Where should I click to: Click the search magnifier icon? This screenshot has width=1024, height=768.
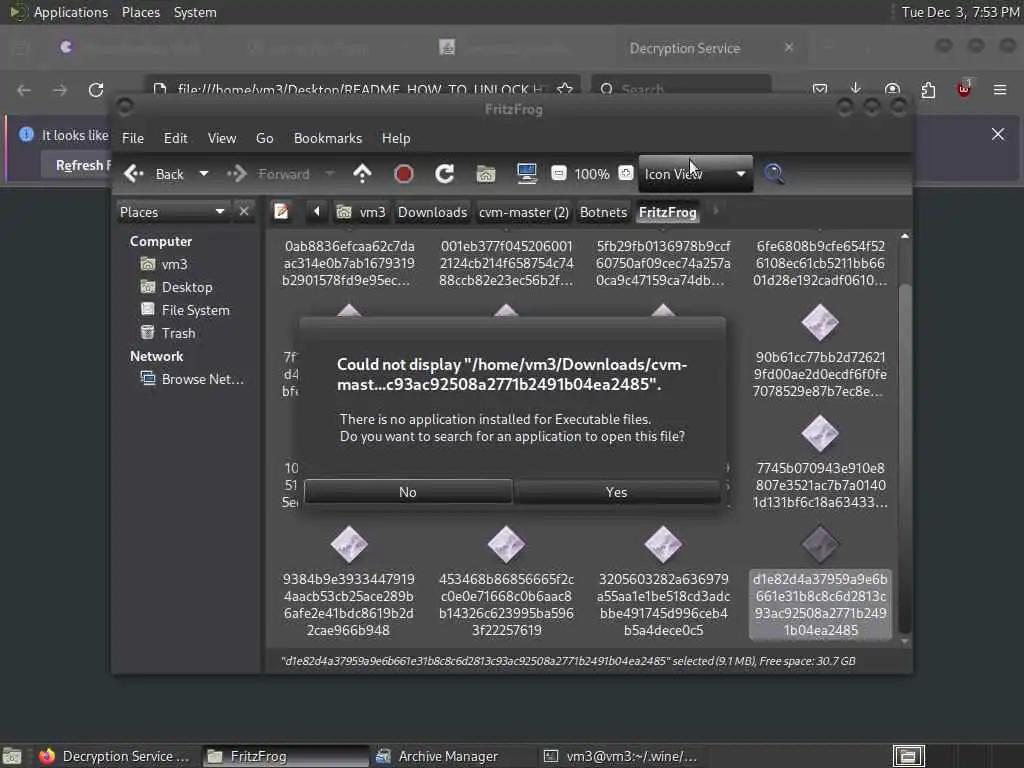click(x=774, y=174)
